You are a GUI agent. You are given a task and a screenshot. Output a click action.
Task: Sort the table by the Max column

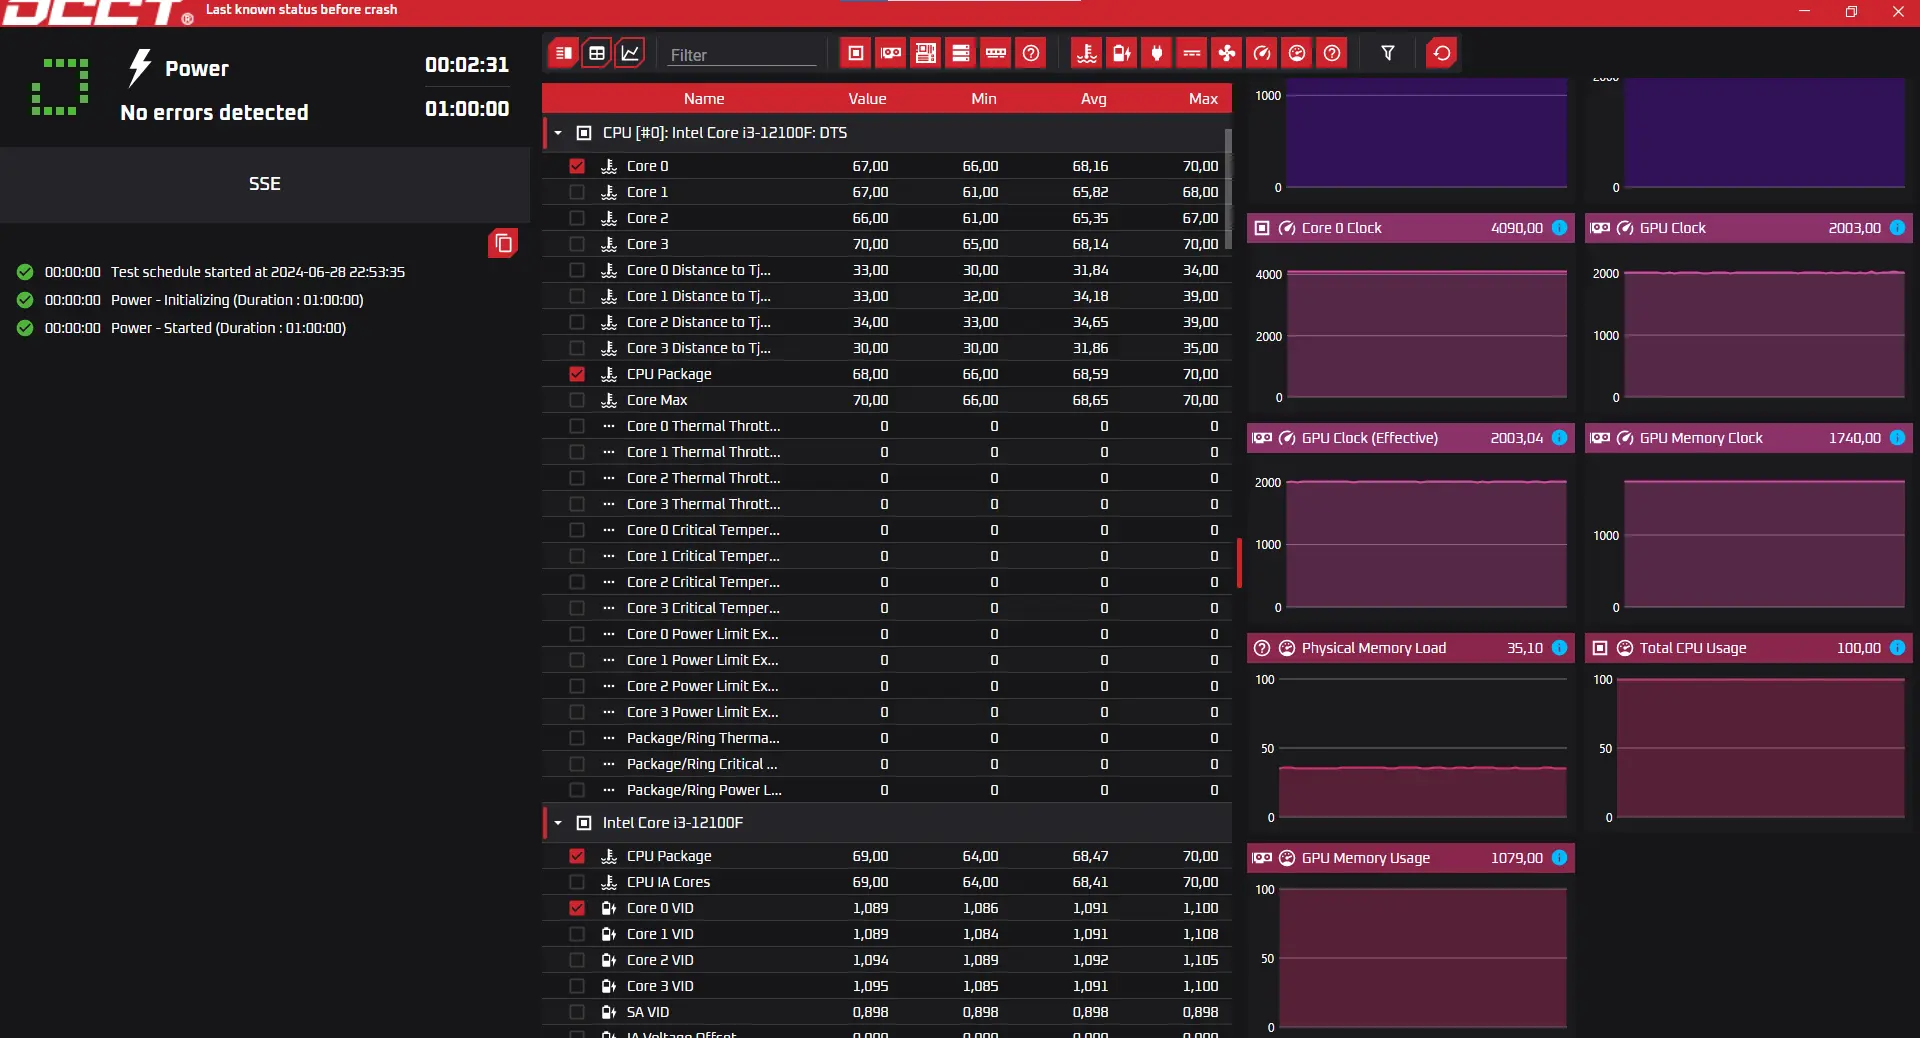point(1203,98)
